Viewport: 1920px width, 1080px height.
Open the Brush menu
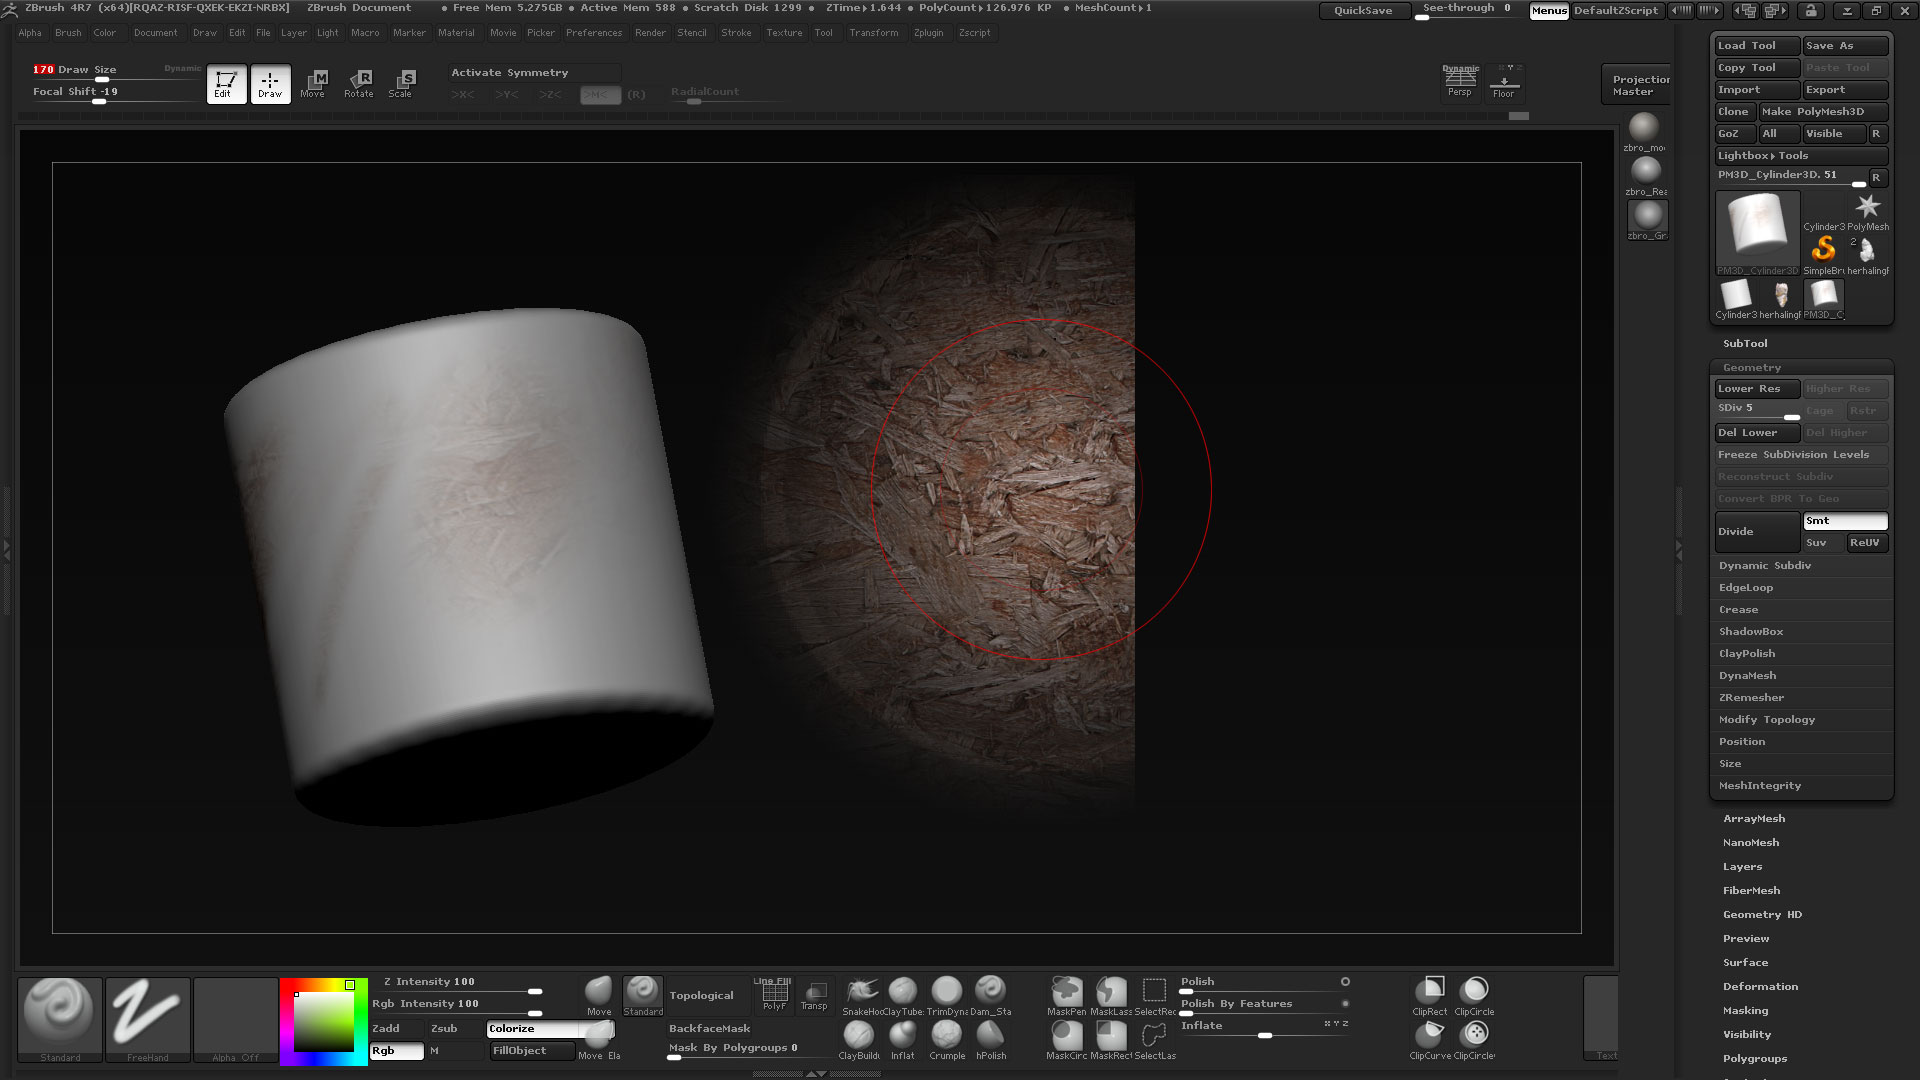pyautogui.click(x=68, y=33)
